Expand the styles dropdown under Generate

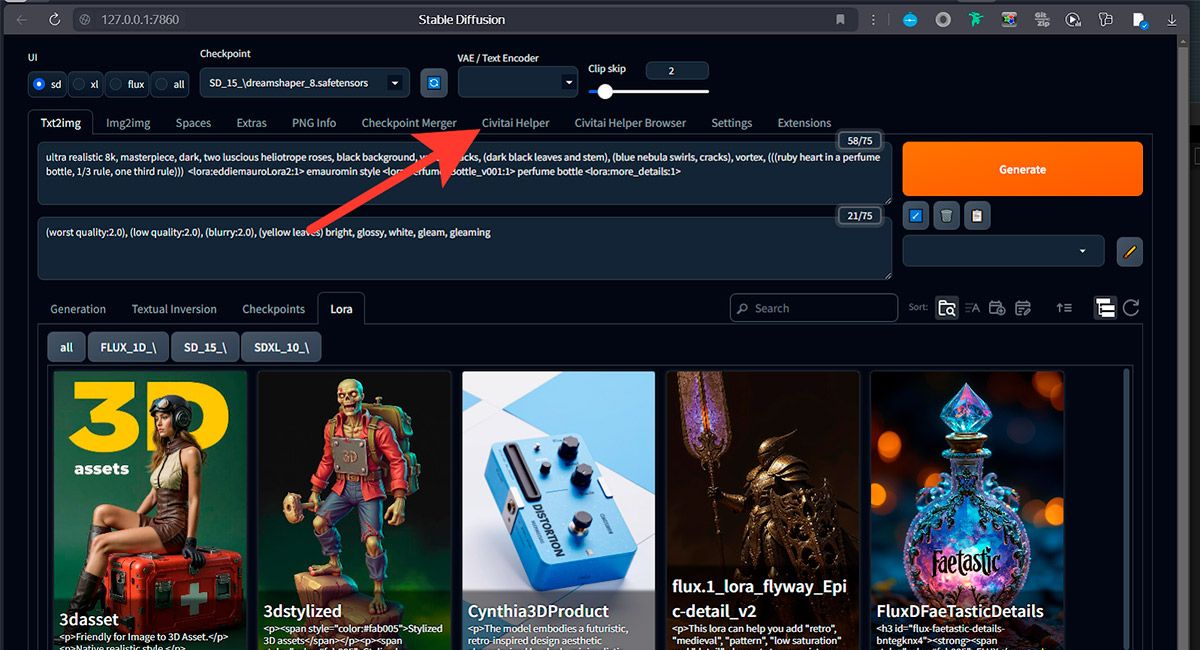click(x=1003, y=251)
